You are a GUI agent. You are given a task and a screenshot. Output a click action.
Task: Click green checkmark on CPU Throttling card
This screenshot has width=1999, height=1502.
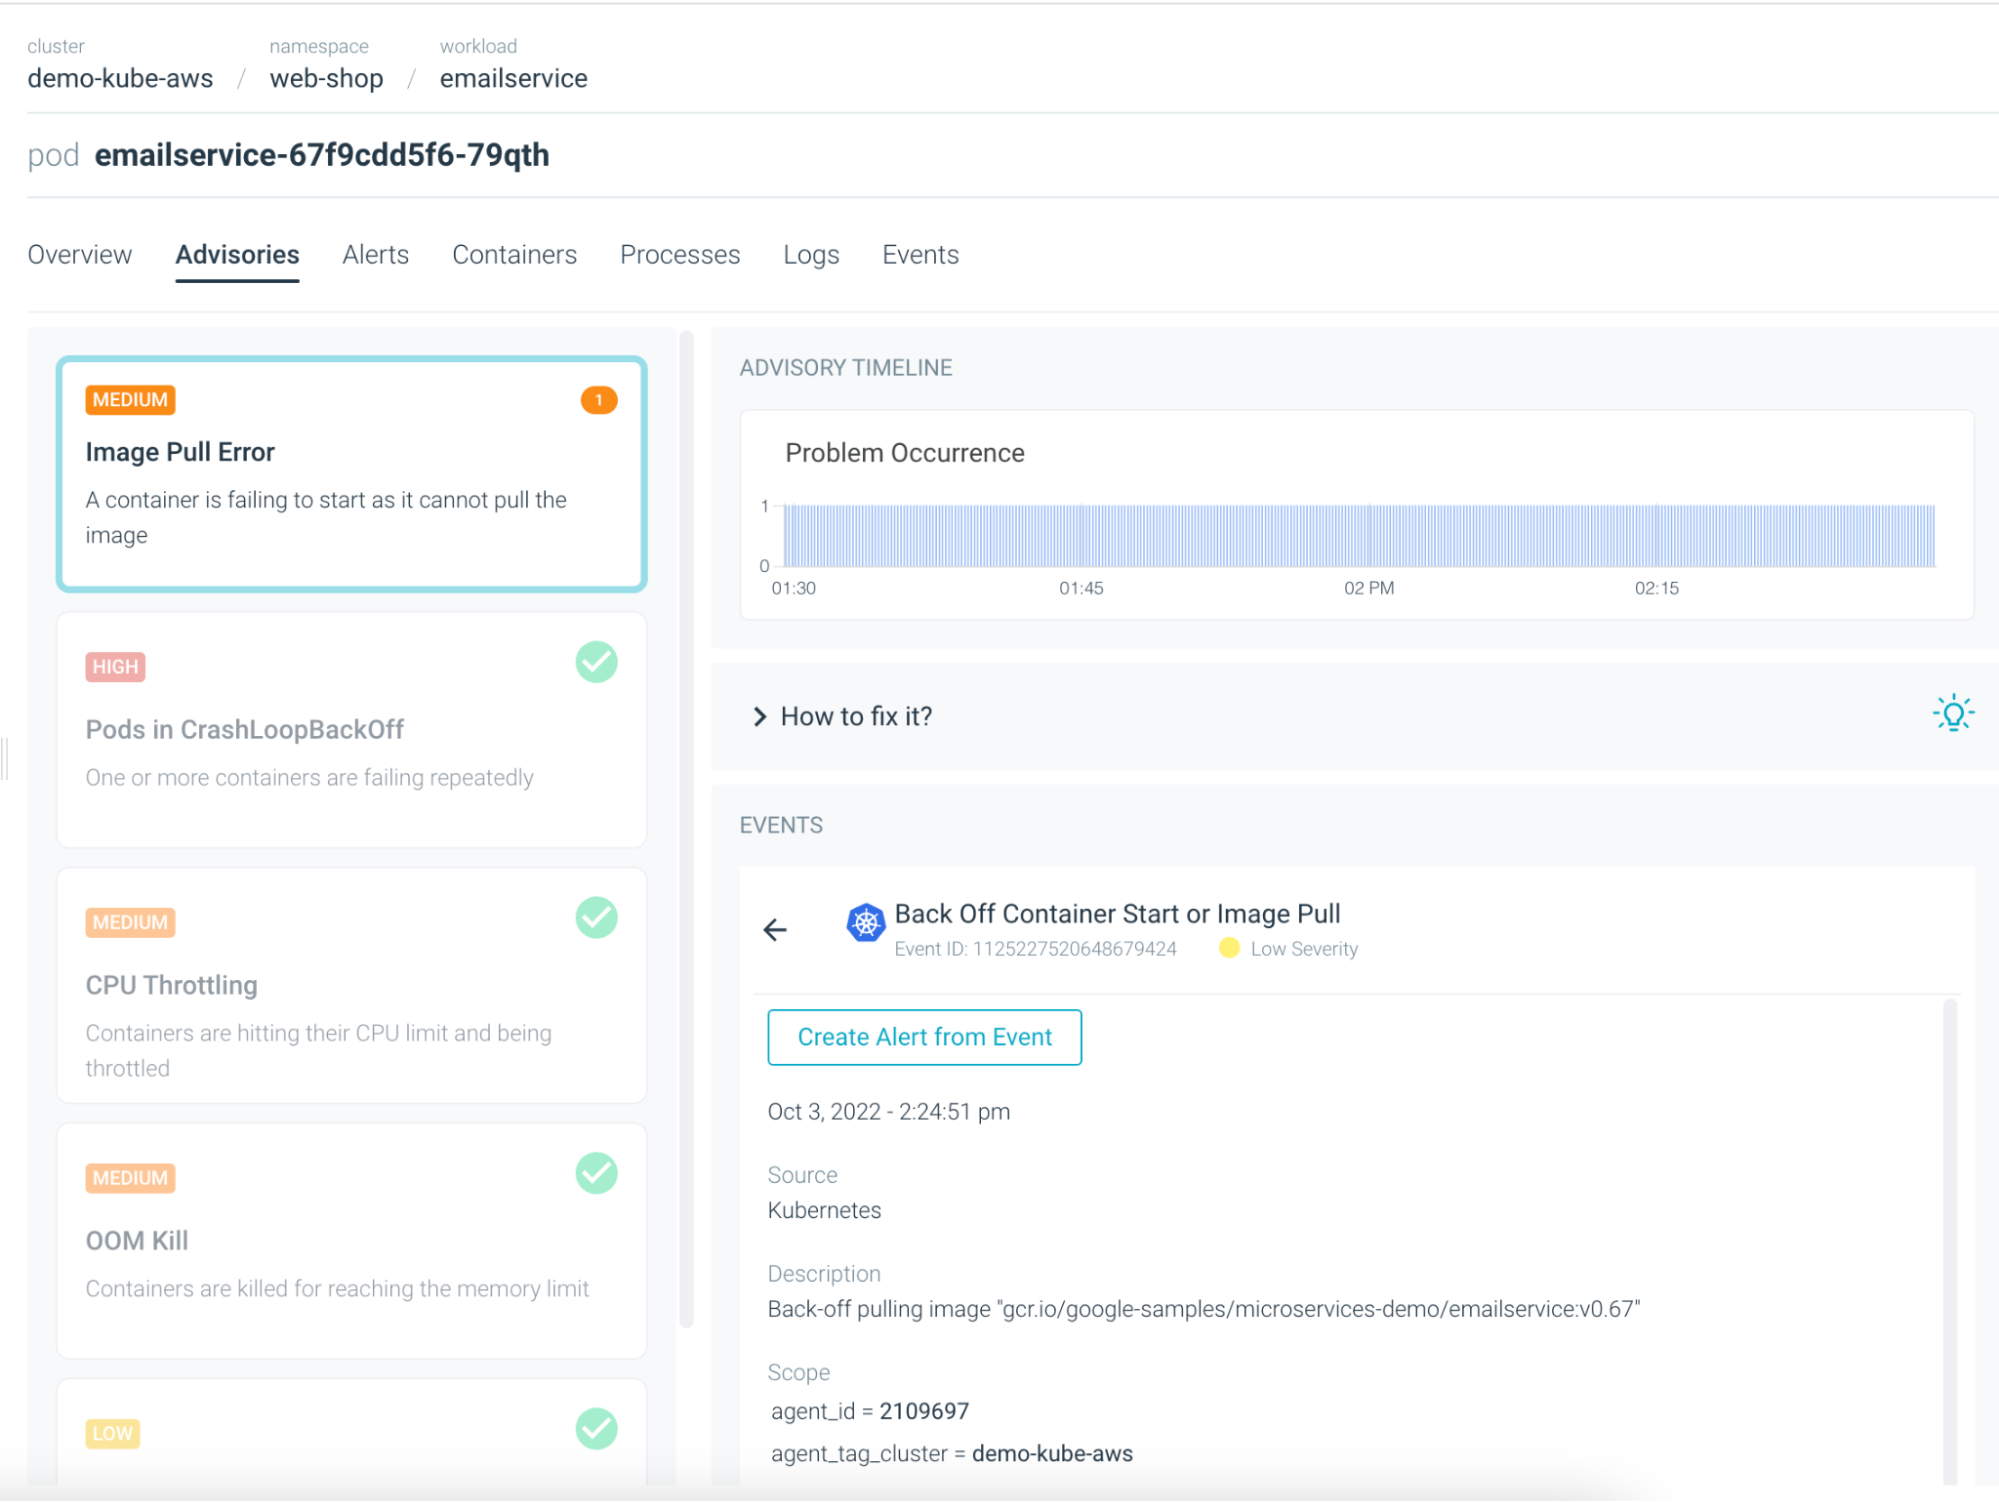click(596, 918)
